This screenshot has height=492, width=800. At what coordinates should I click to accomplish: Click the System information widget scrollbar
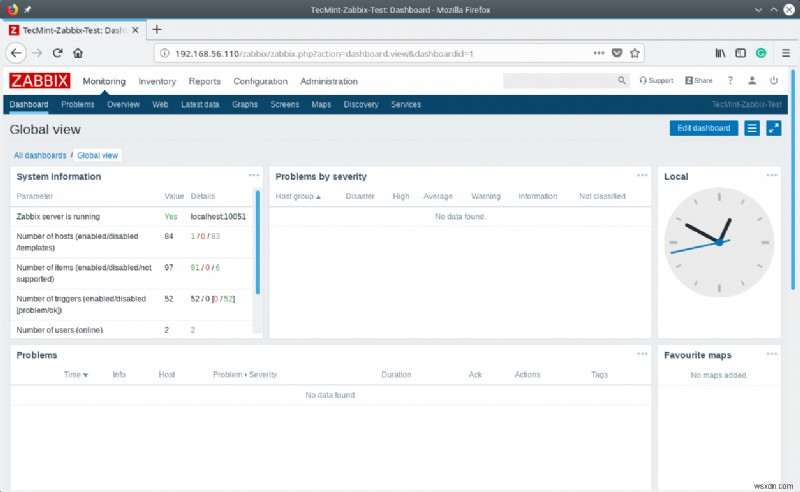(x=258, y=242)
